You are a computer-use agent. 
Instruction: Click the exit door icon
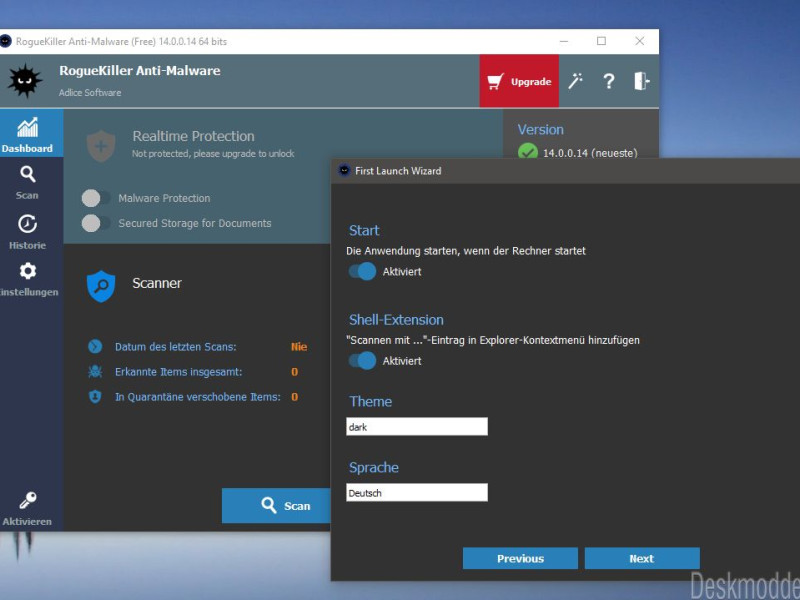click(641, 81)
